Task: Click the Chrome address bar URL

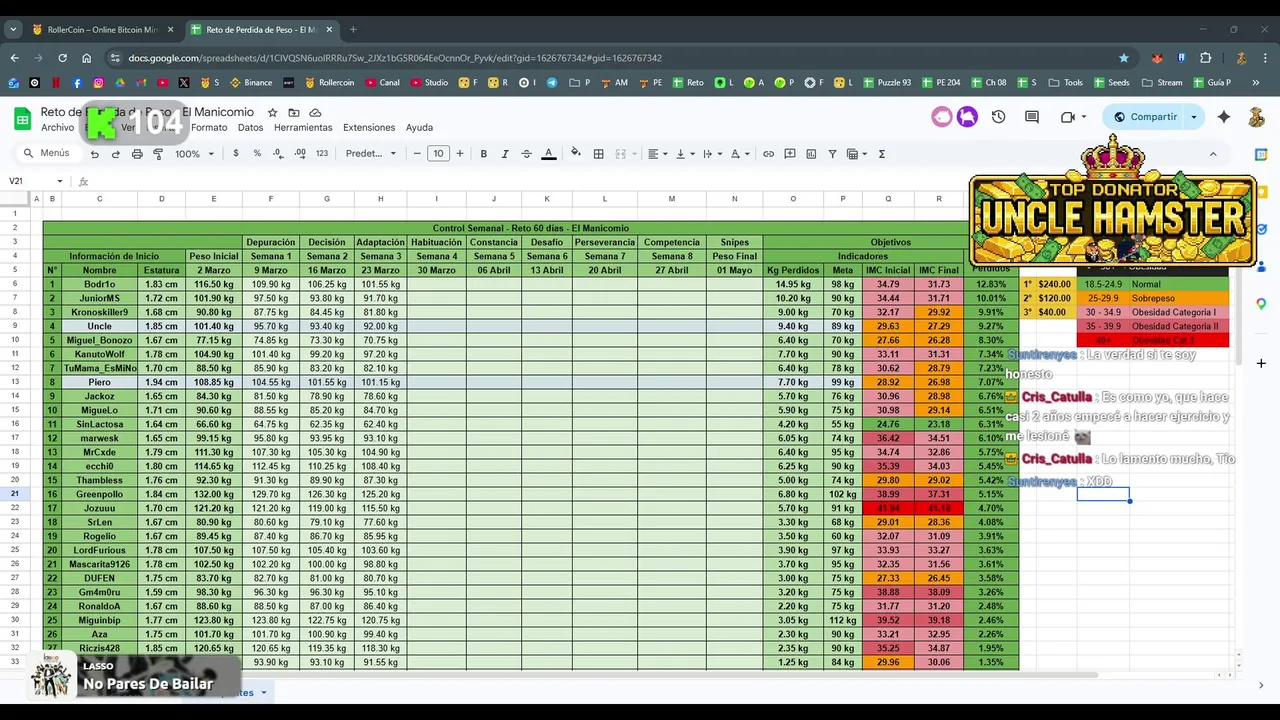Action: coord(395,58)
